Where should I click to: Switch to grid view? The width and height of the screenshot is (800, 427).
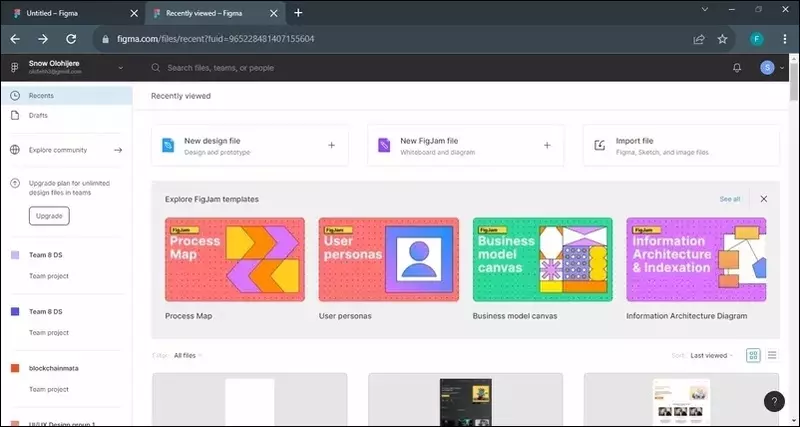(753, 356)
